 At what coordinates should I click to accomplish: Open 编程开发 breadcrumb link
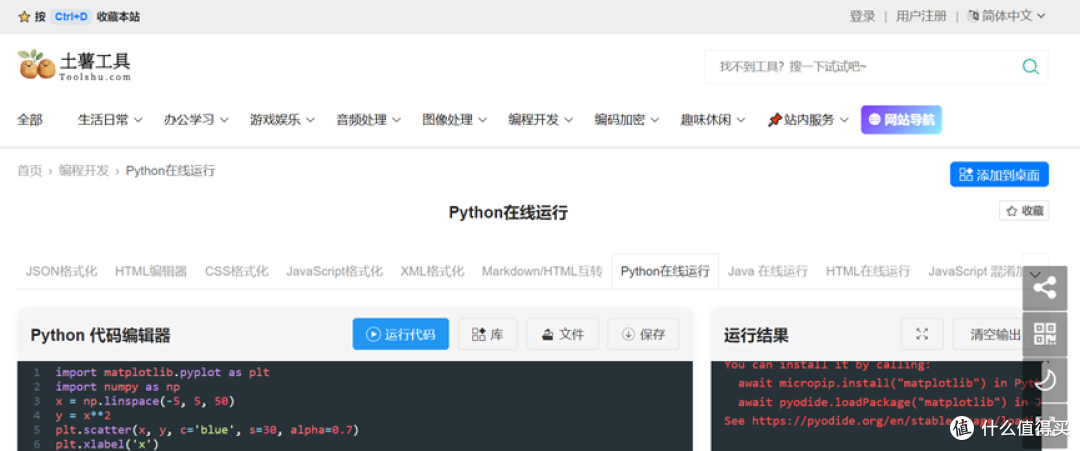pyautogui.click(x=84, y=171)
